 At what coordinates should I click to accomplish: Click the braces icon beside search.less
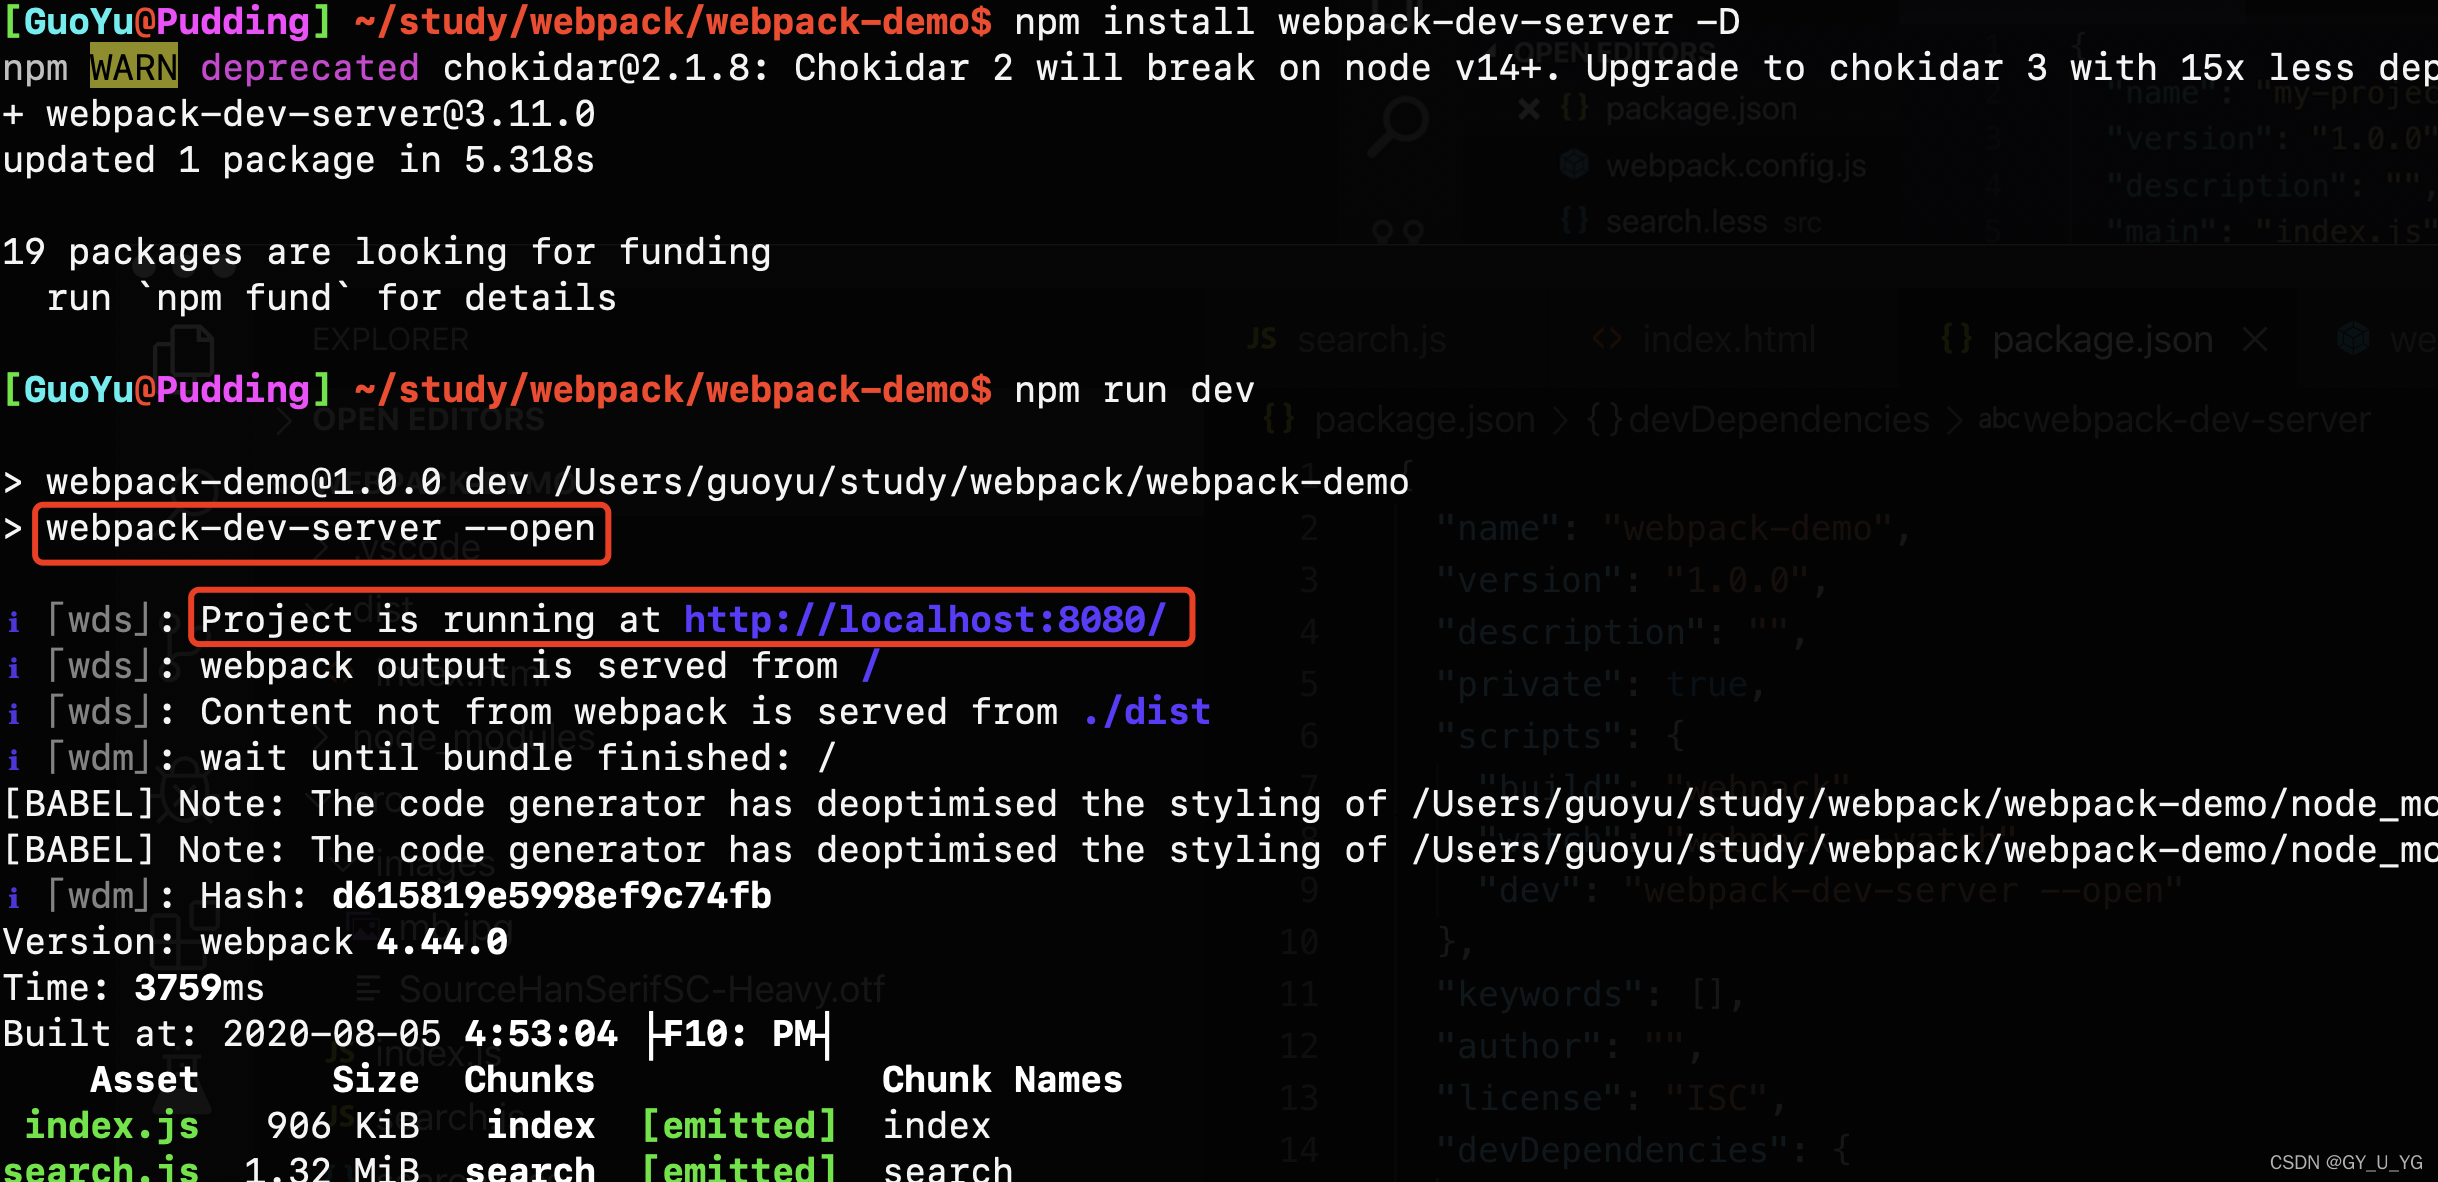(x=1574, y=220)
